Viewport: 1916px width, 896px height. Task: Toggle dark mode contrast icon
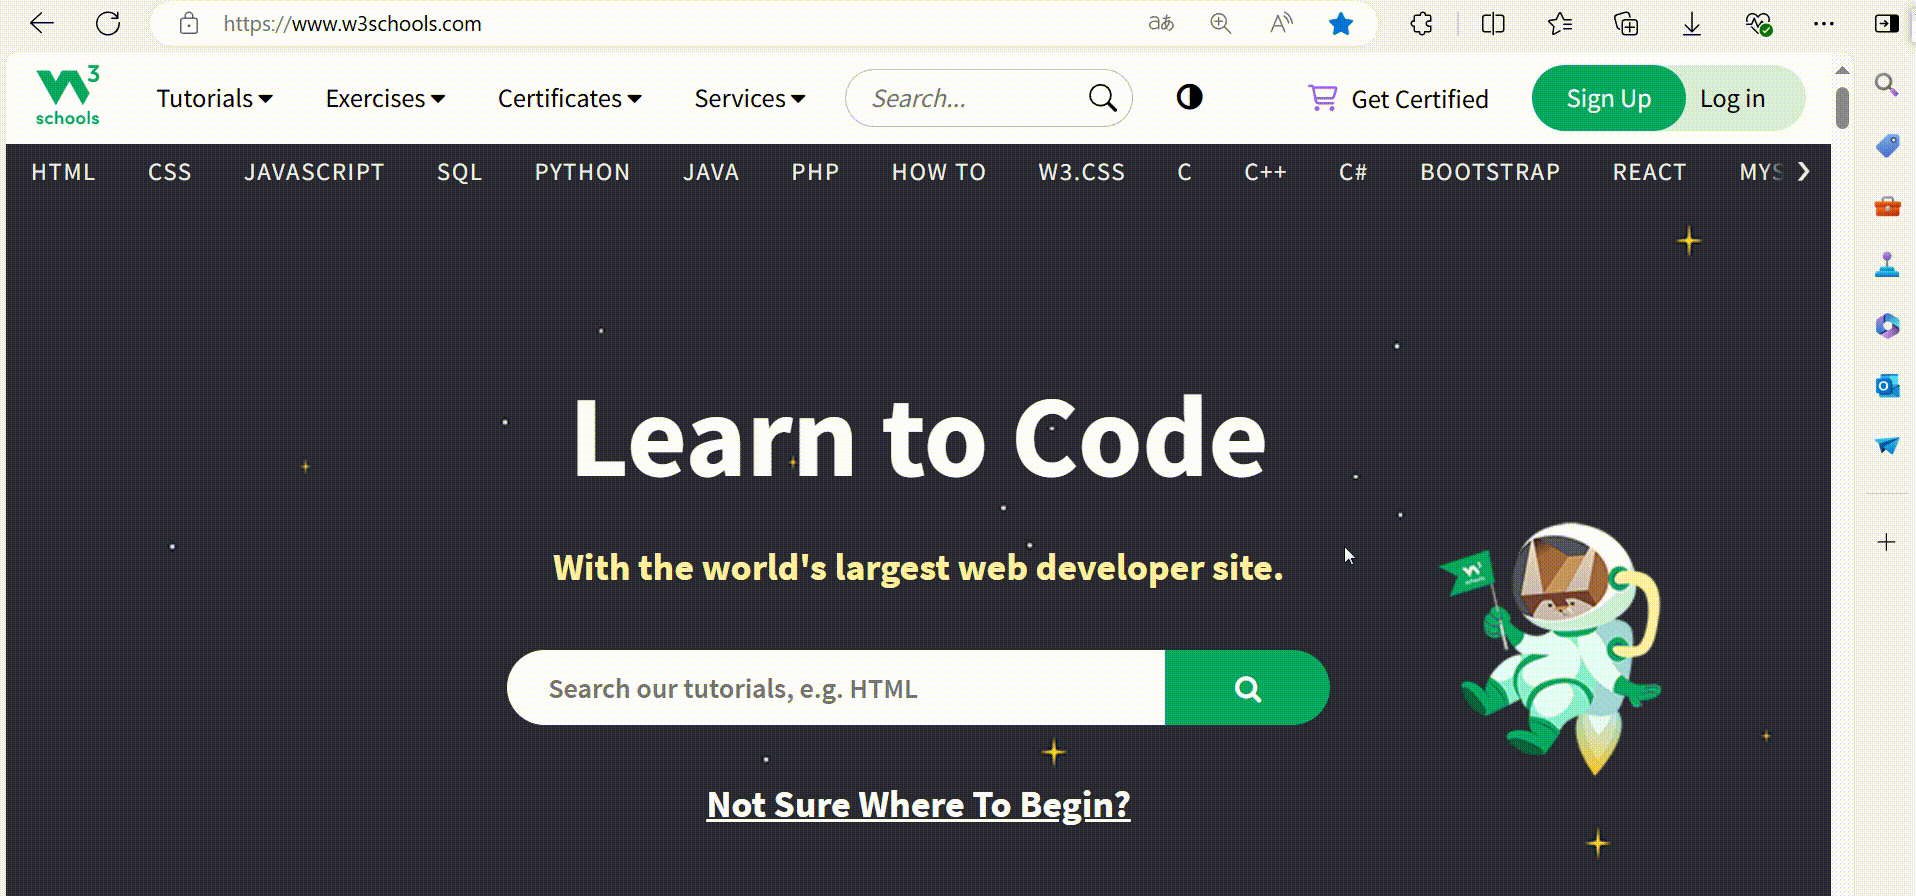[1189, 97]
